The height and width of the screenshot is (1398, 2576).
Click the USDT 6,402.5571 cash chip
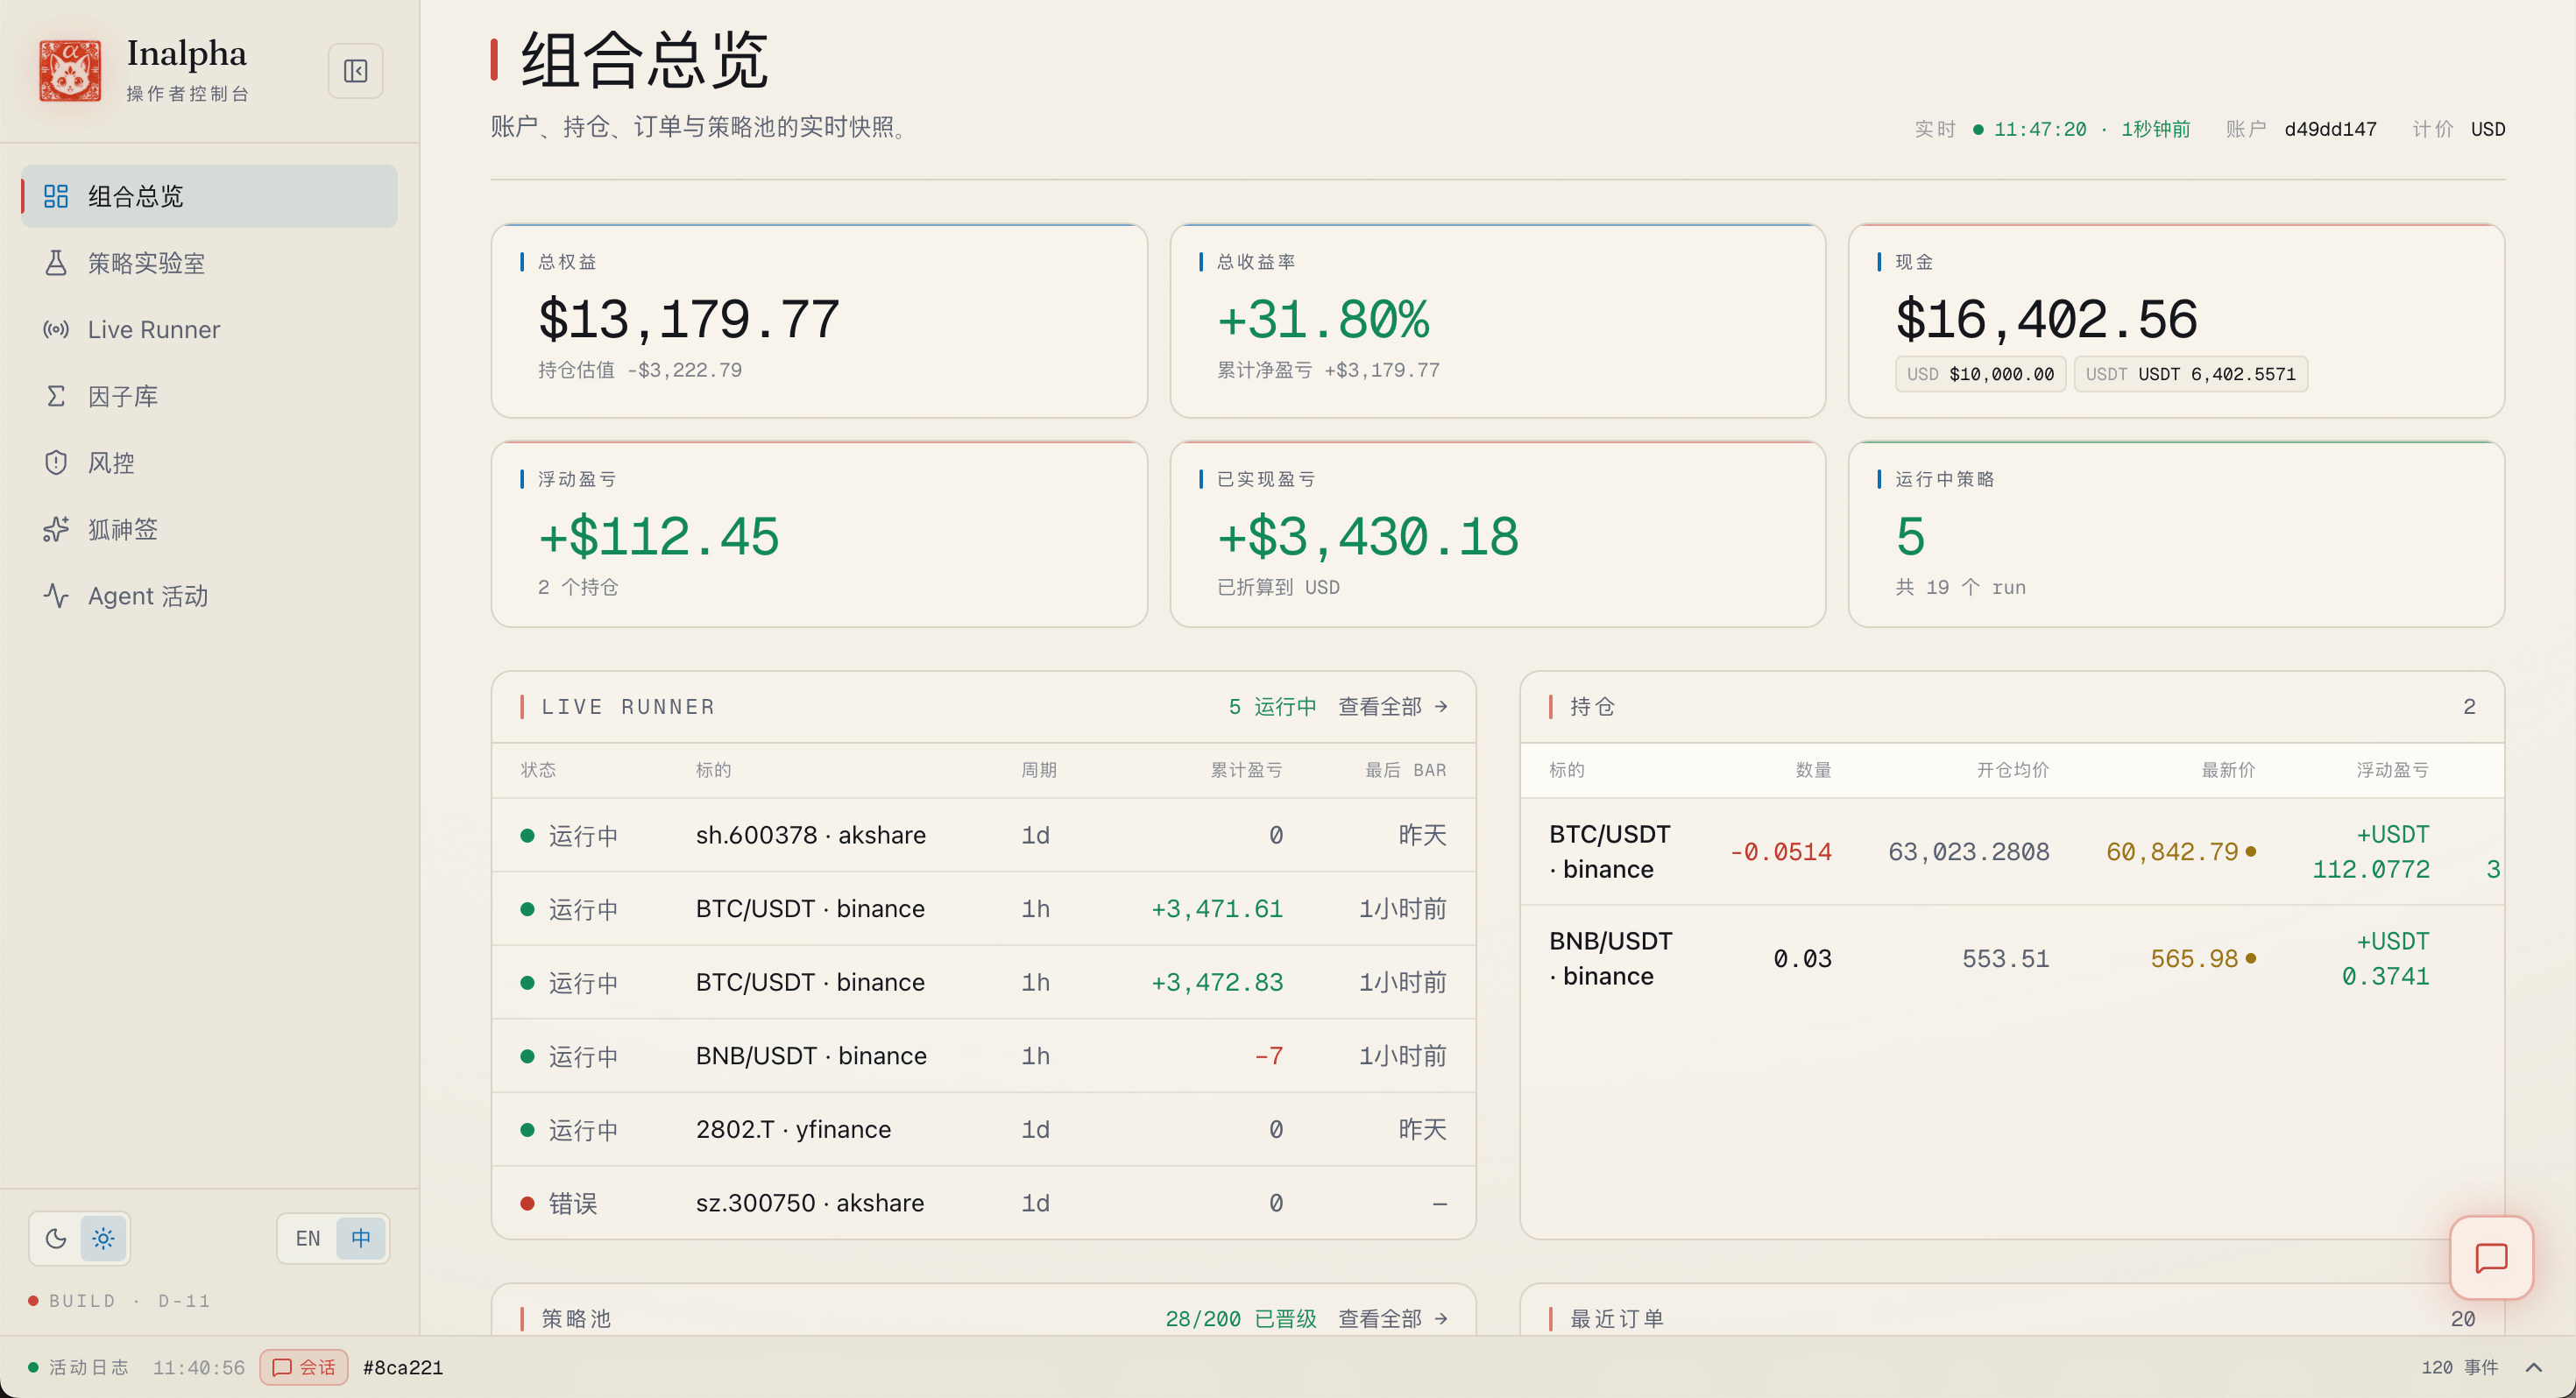coord(2191,374)
